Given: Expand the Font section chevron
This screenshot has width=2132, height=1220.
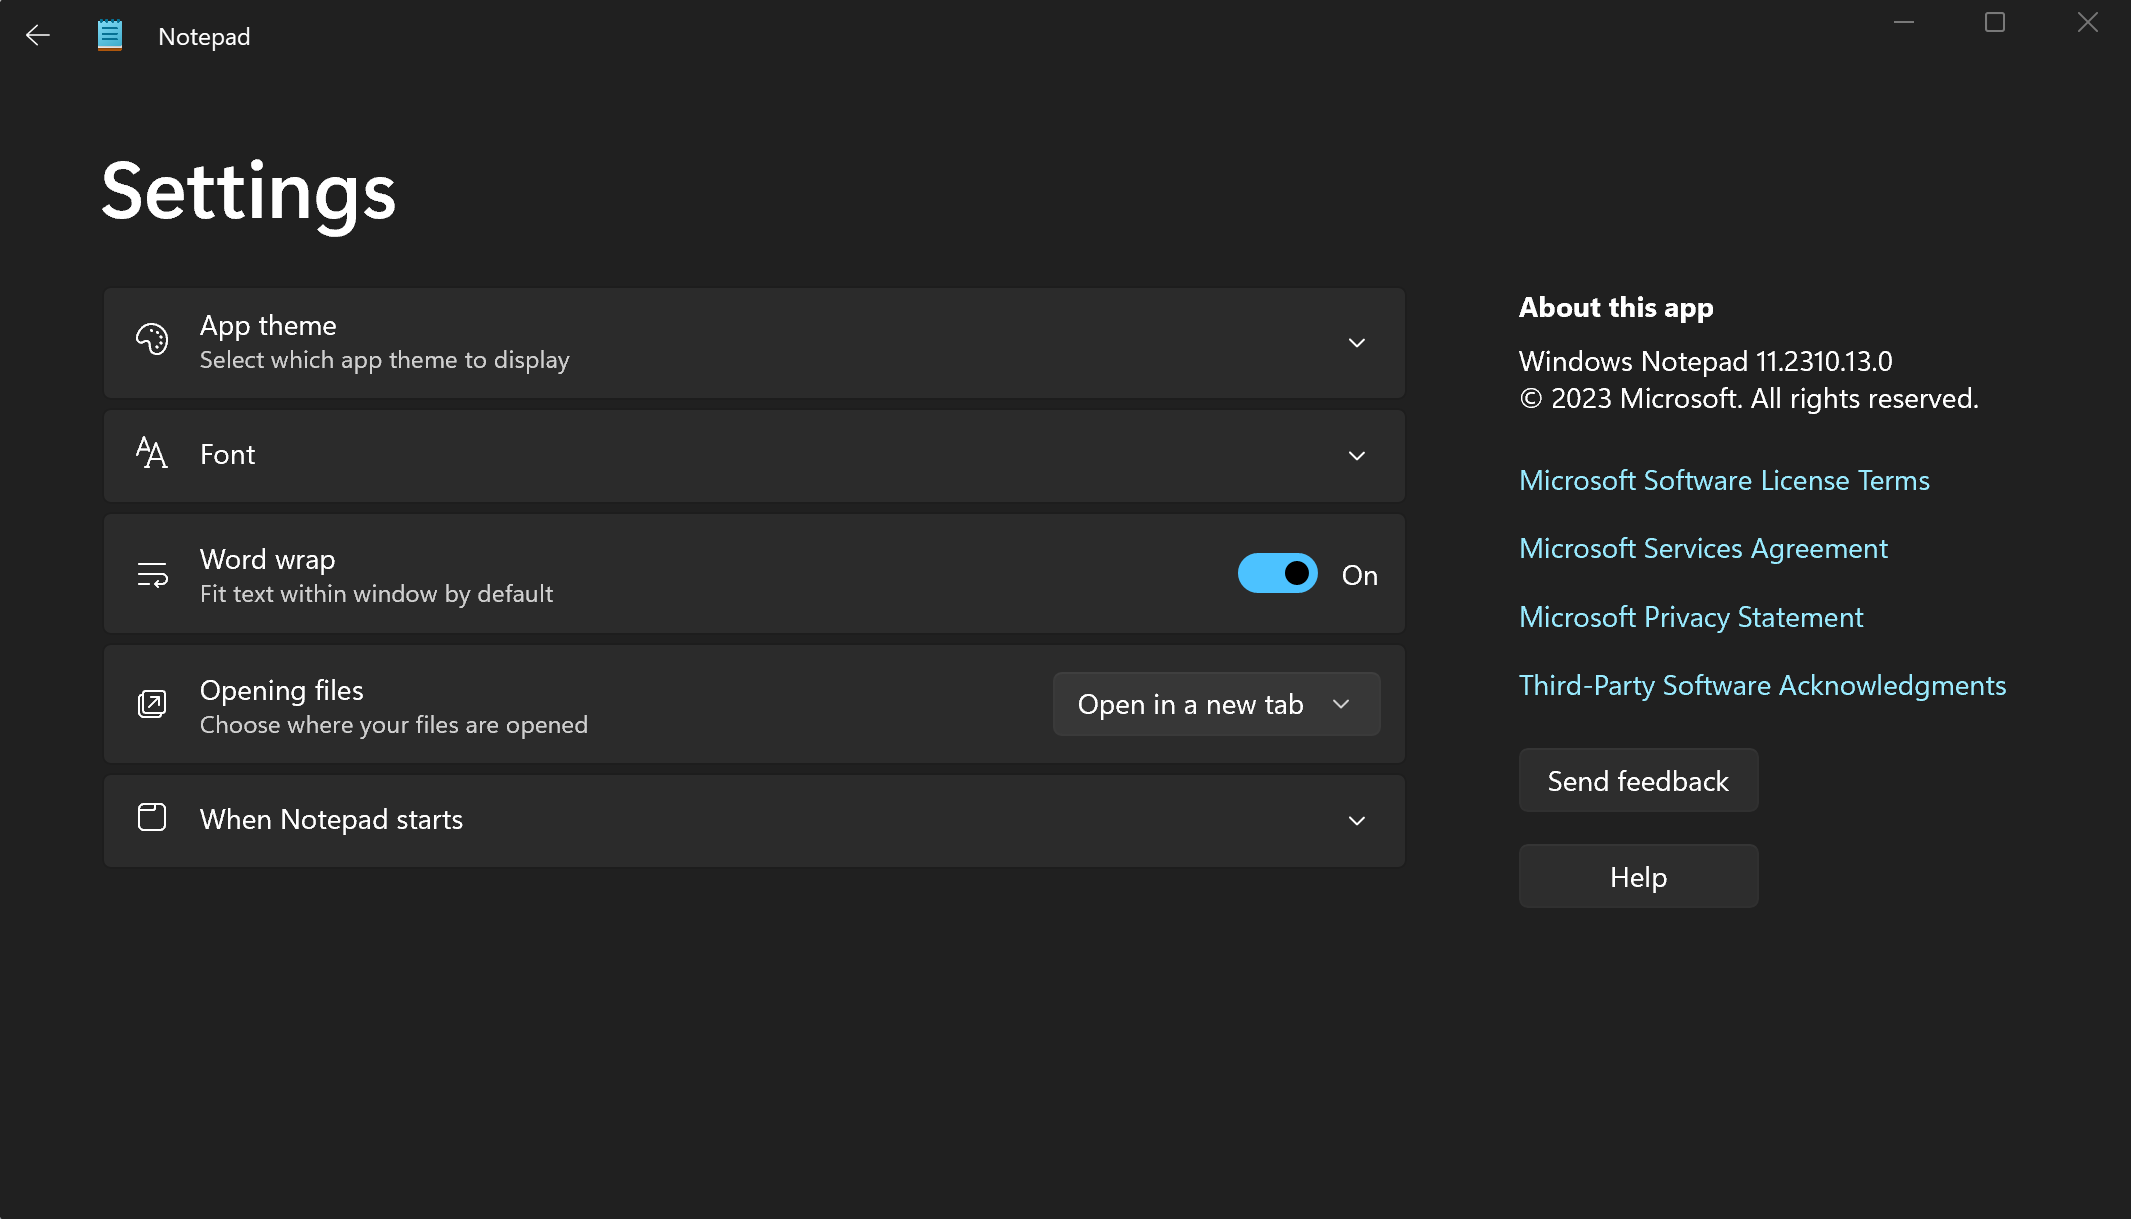Looking at the screenshot, I should coord(1357,456).
